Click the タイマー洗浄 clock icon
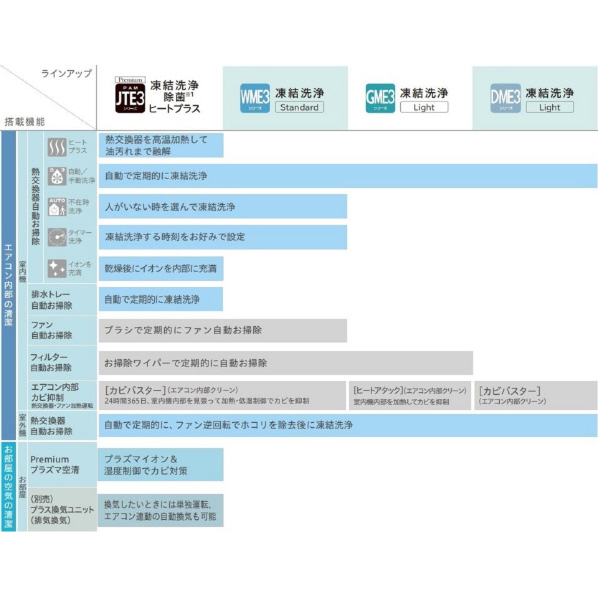The image size is (598, 598). 57,237
